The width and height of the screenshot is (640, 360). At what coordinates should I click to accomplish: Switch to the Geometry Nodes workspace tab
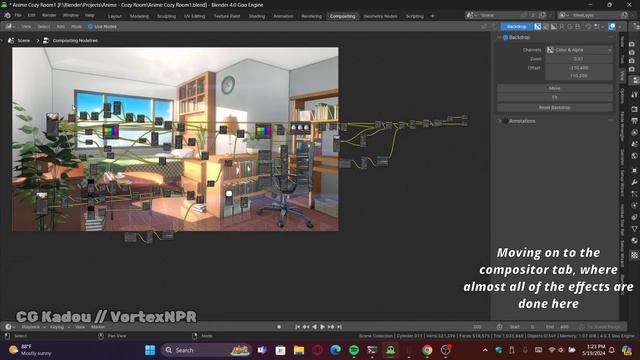pyautogui.click(x=380, y=16)
